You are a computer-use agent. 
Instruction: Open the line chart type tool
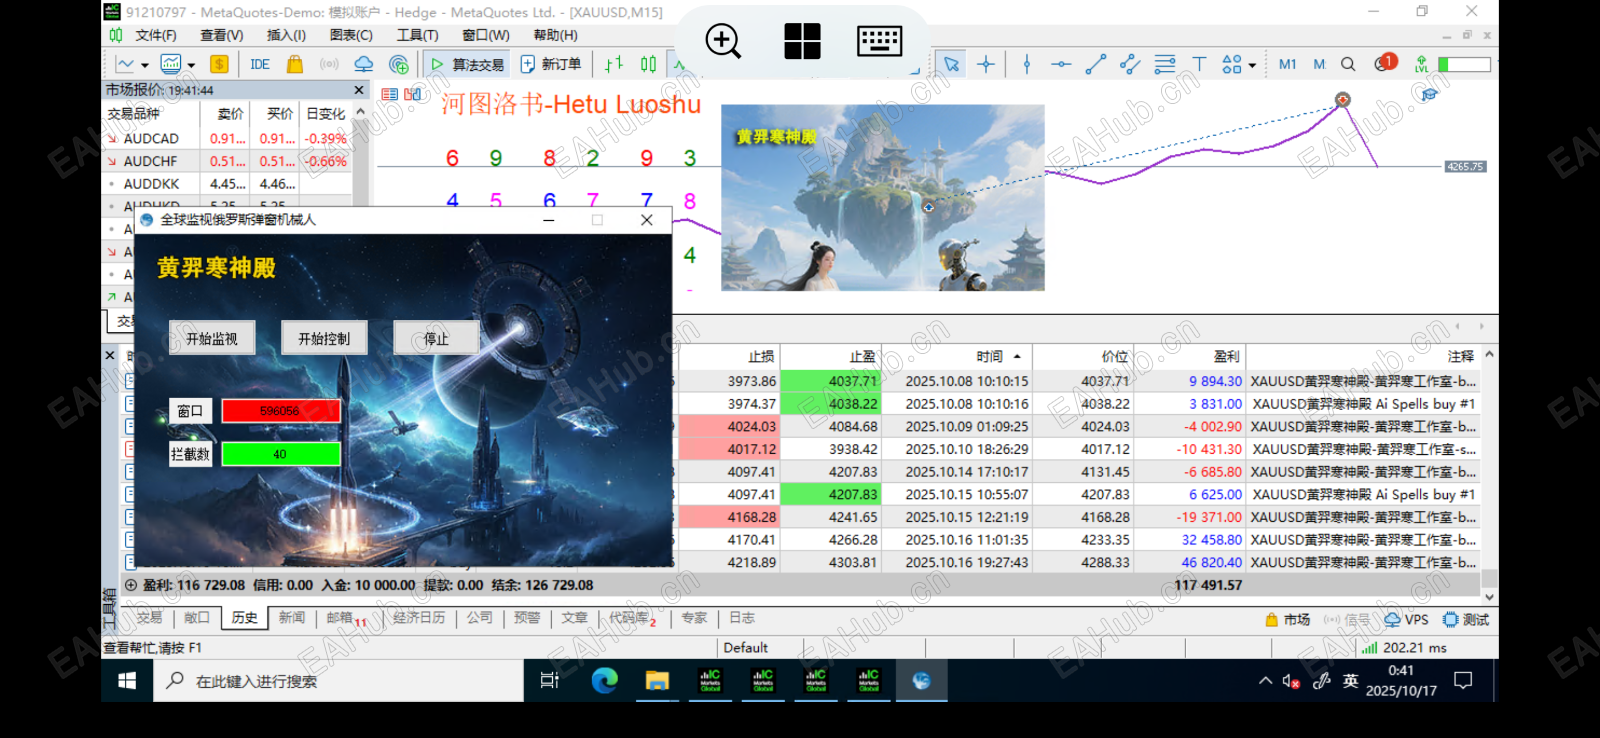coord(125,64)
